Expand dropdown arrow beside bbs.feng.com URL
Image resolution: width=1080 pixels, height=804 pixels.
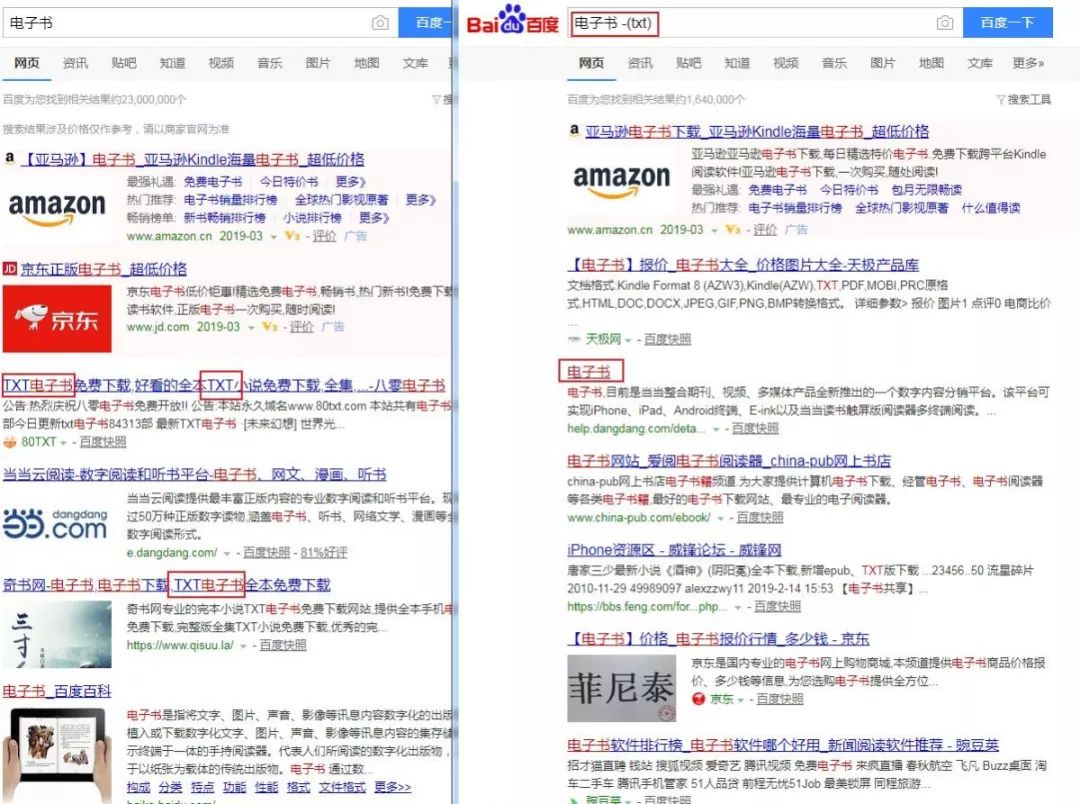point(738,607)
